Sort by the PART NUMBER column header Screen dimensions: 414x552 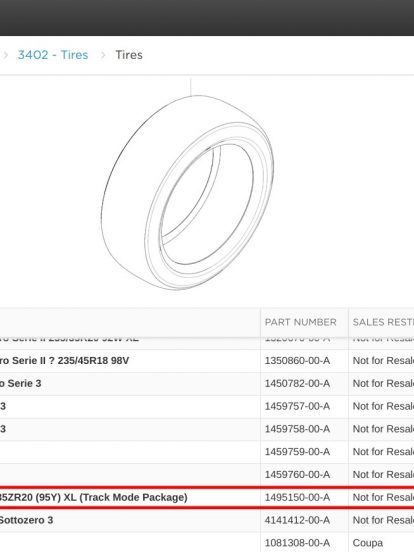coord(301,322)
